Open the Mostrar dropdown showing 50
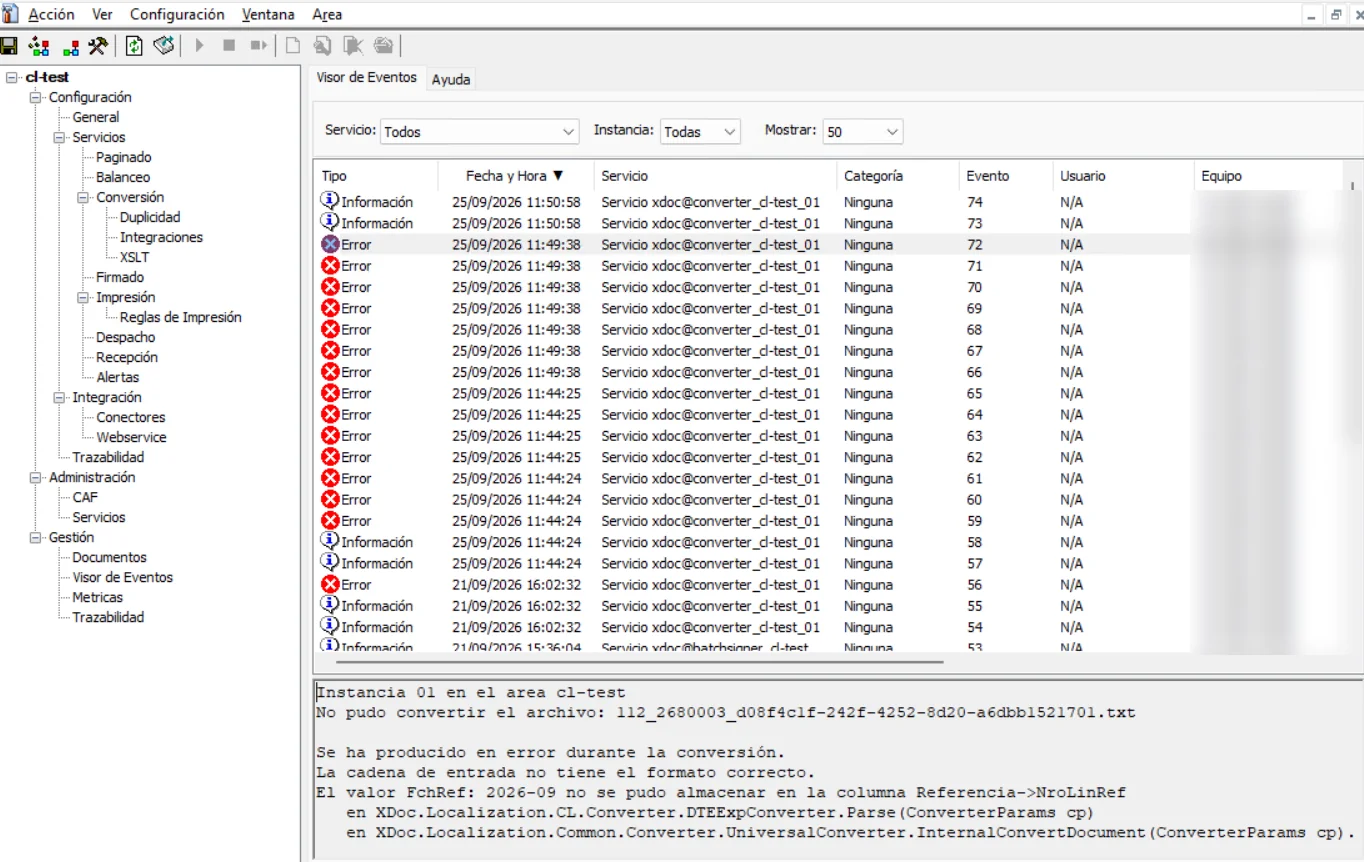The image size is (1364, 862). [862, 131]
